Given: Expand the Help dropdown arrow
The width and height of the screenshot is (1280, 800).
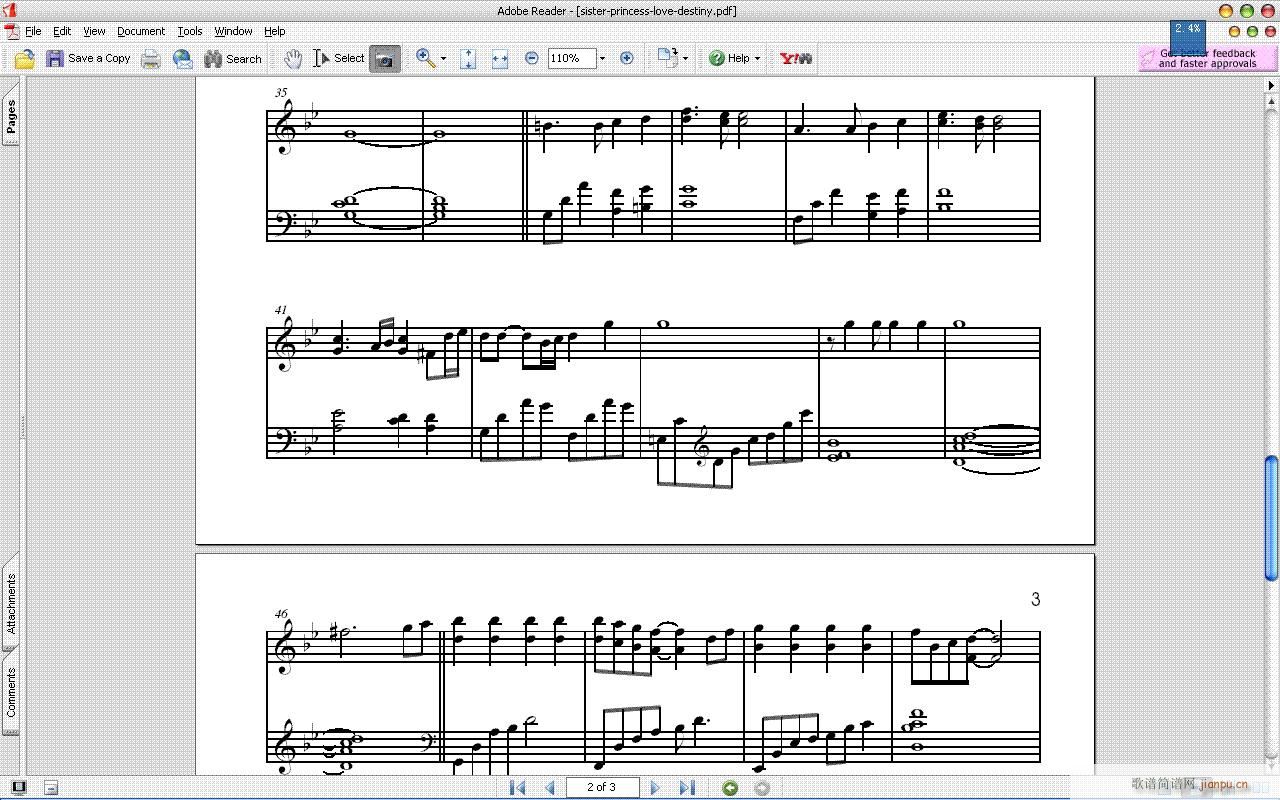Looking at the screenshot, I should [757, 59].
